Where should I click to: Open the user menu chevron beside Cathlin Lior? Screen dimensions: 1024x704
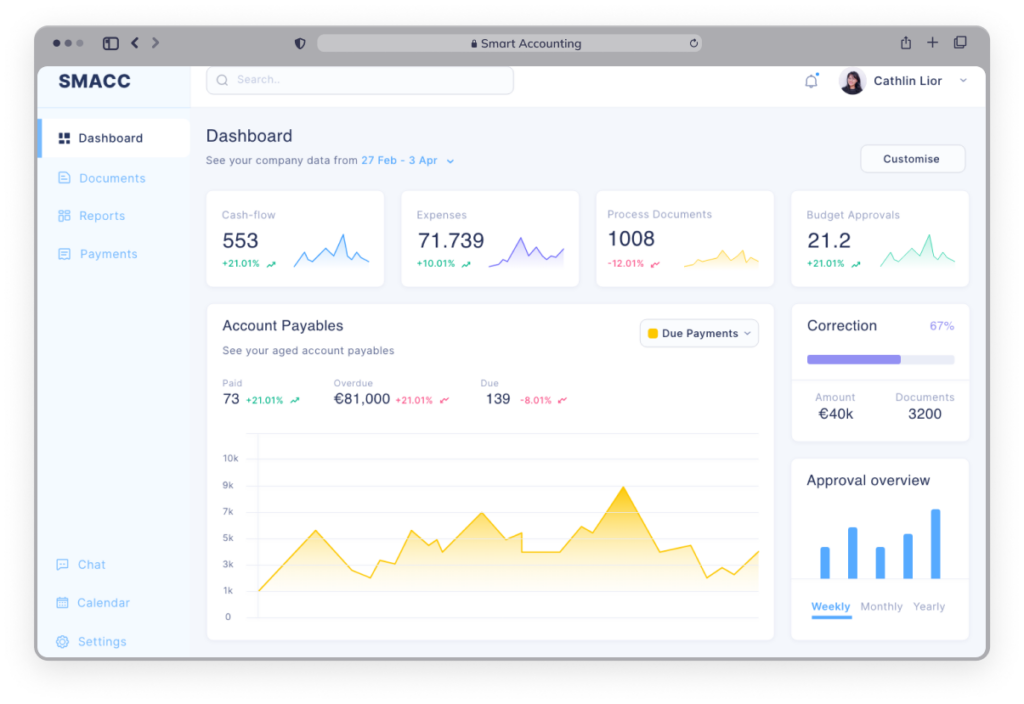963,81
